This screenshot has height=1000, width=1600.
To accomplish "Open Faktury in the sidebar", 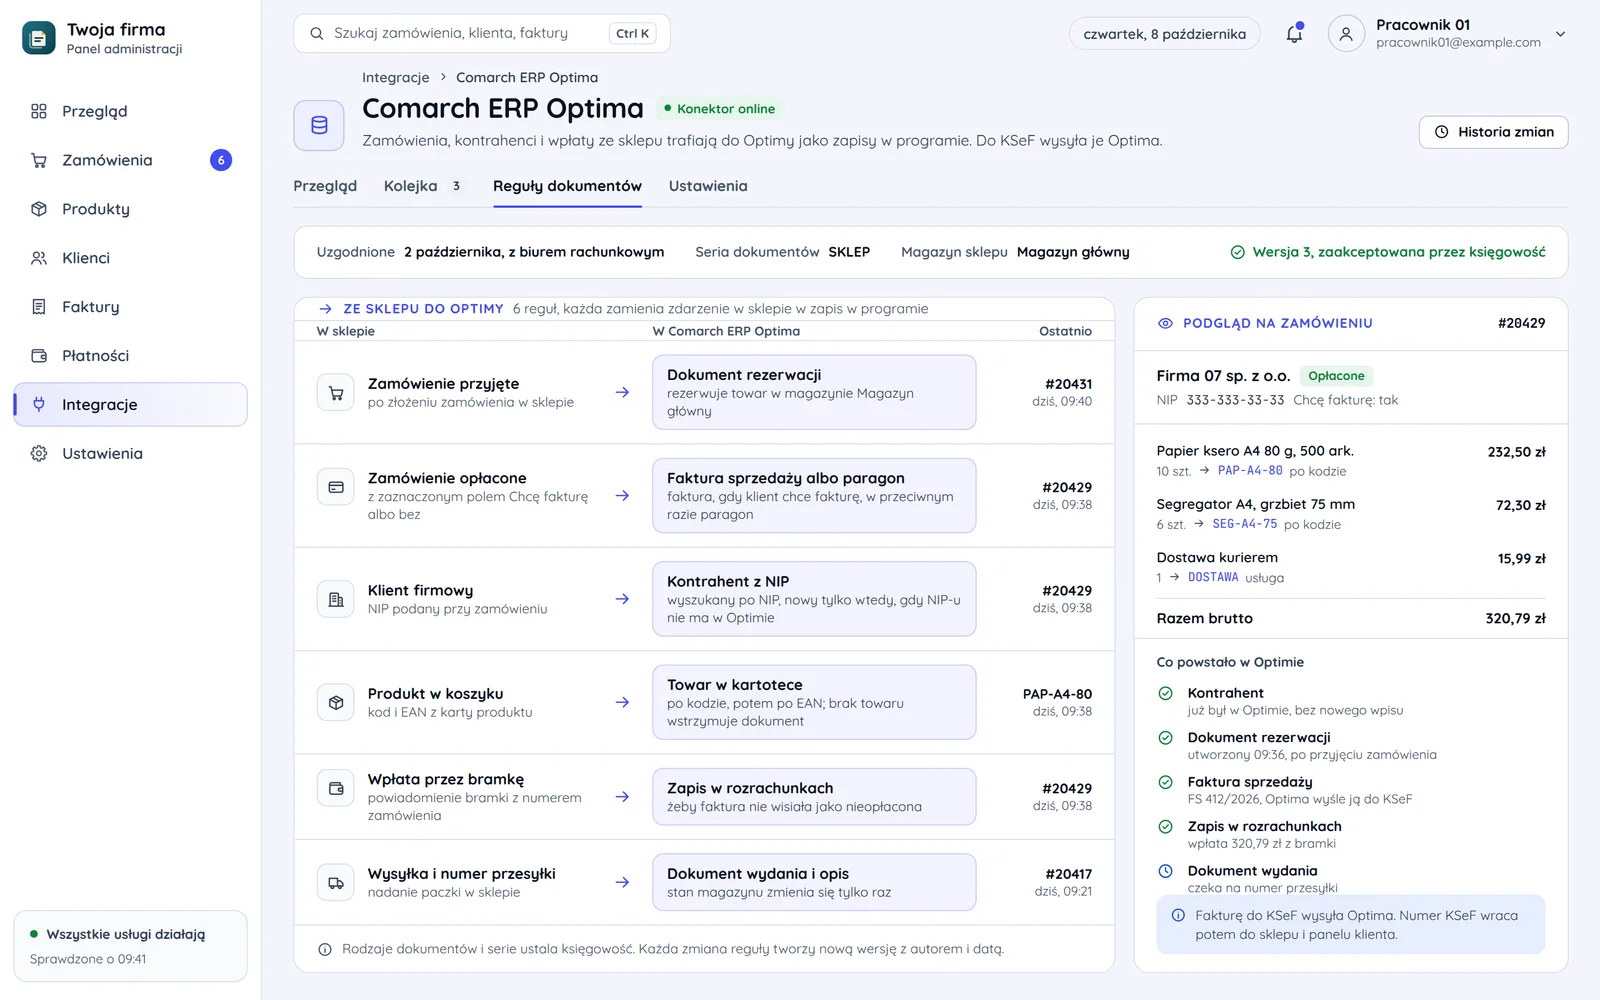I will pyautogui.click(x=130, y=307).
